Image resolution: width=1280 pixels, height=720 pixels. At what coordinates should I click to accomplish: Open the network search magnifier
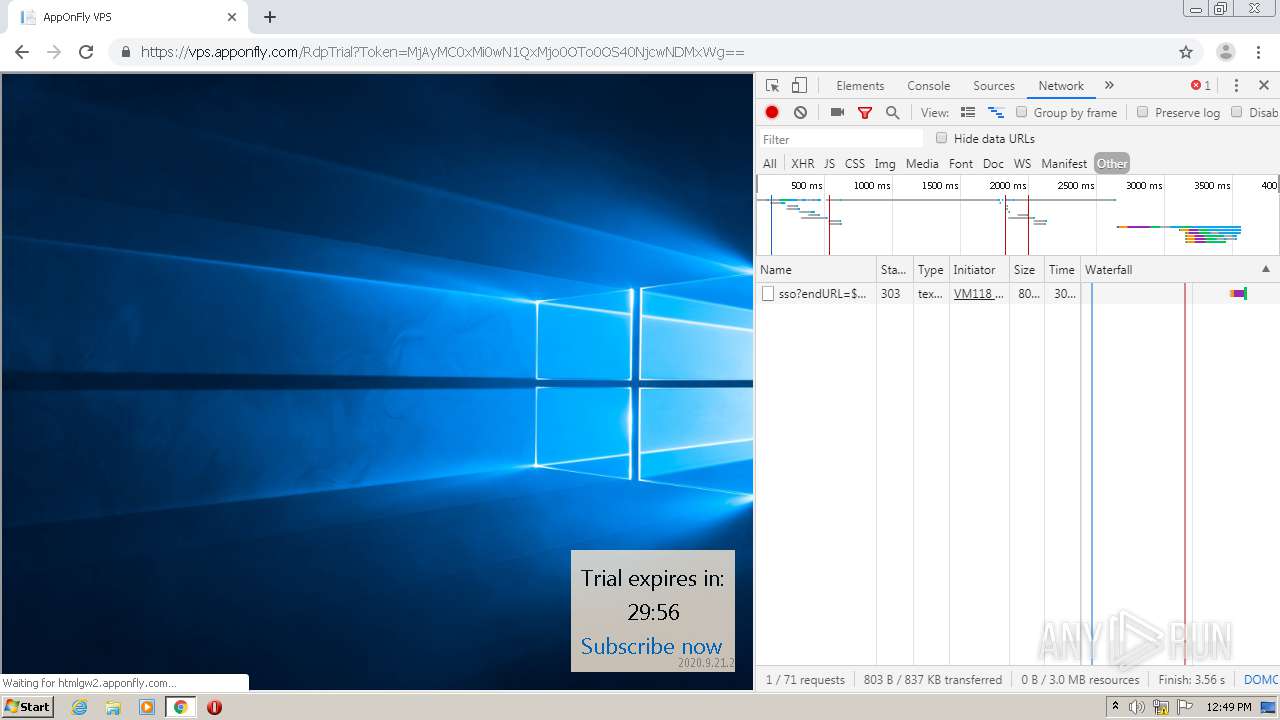893,113
